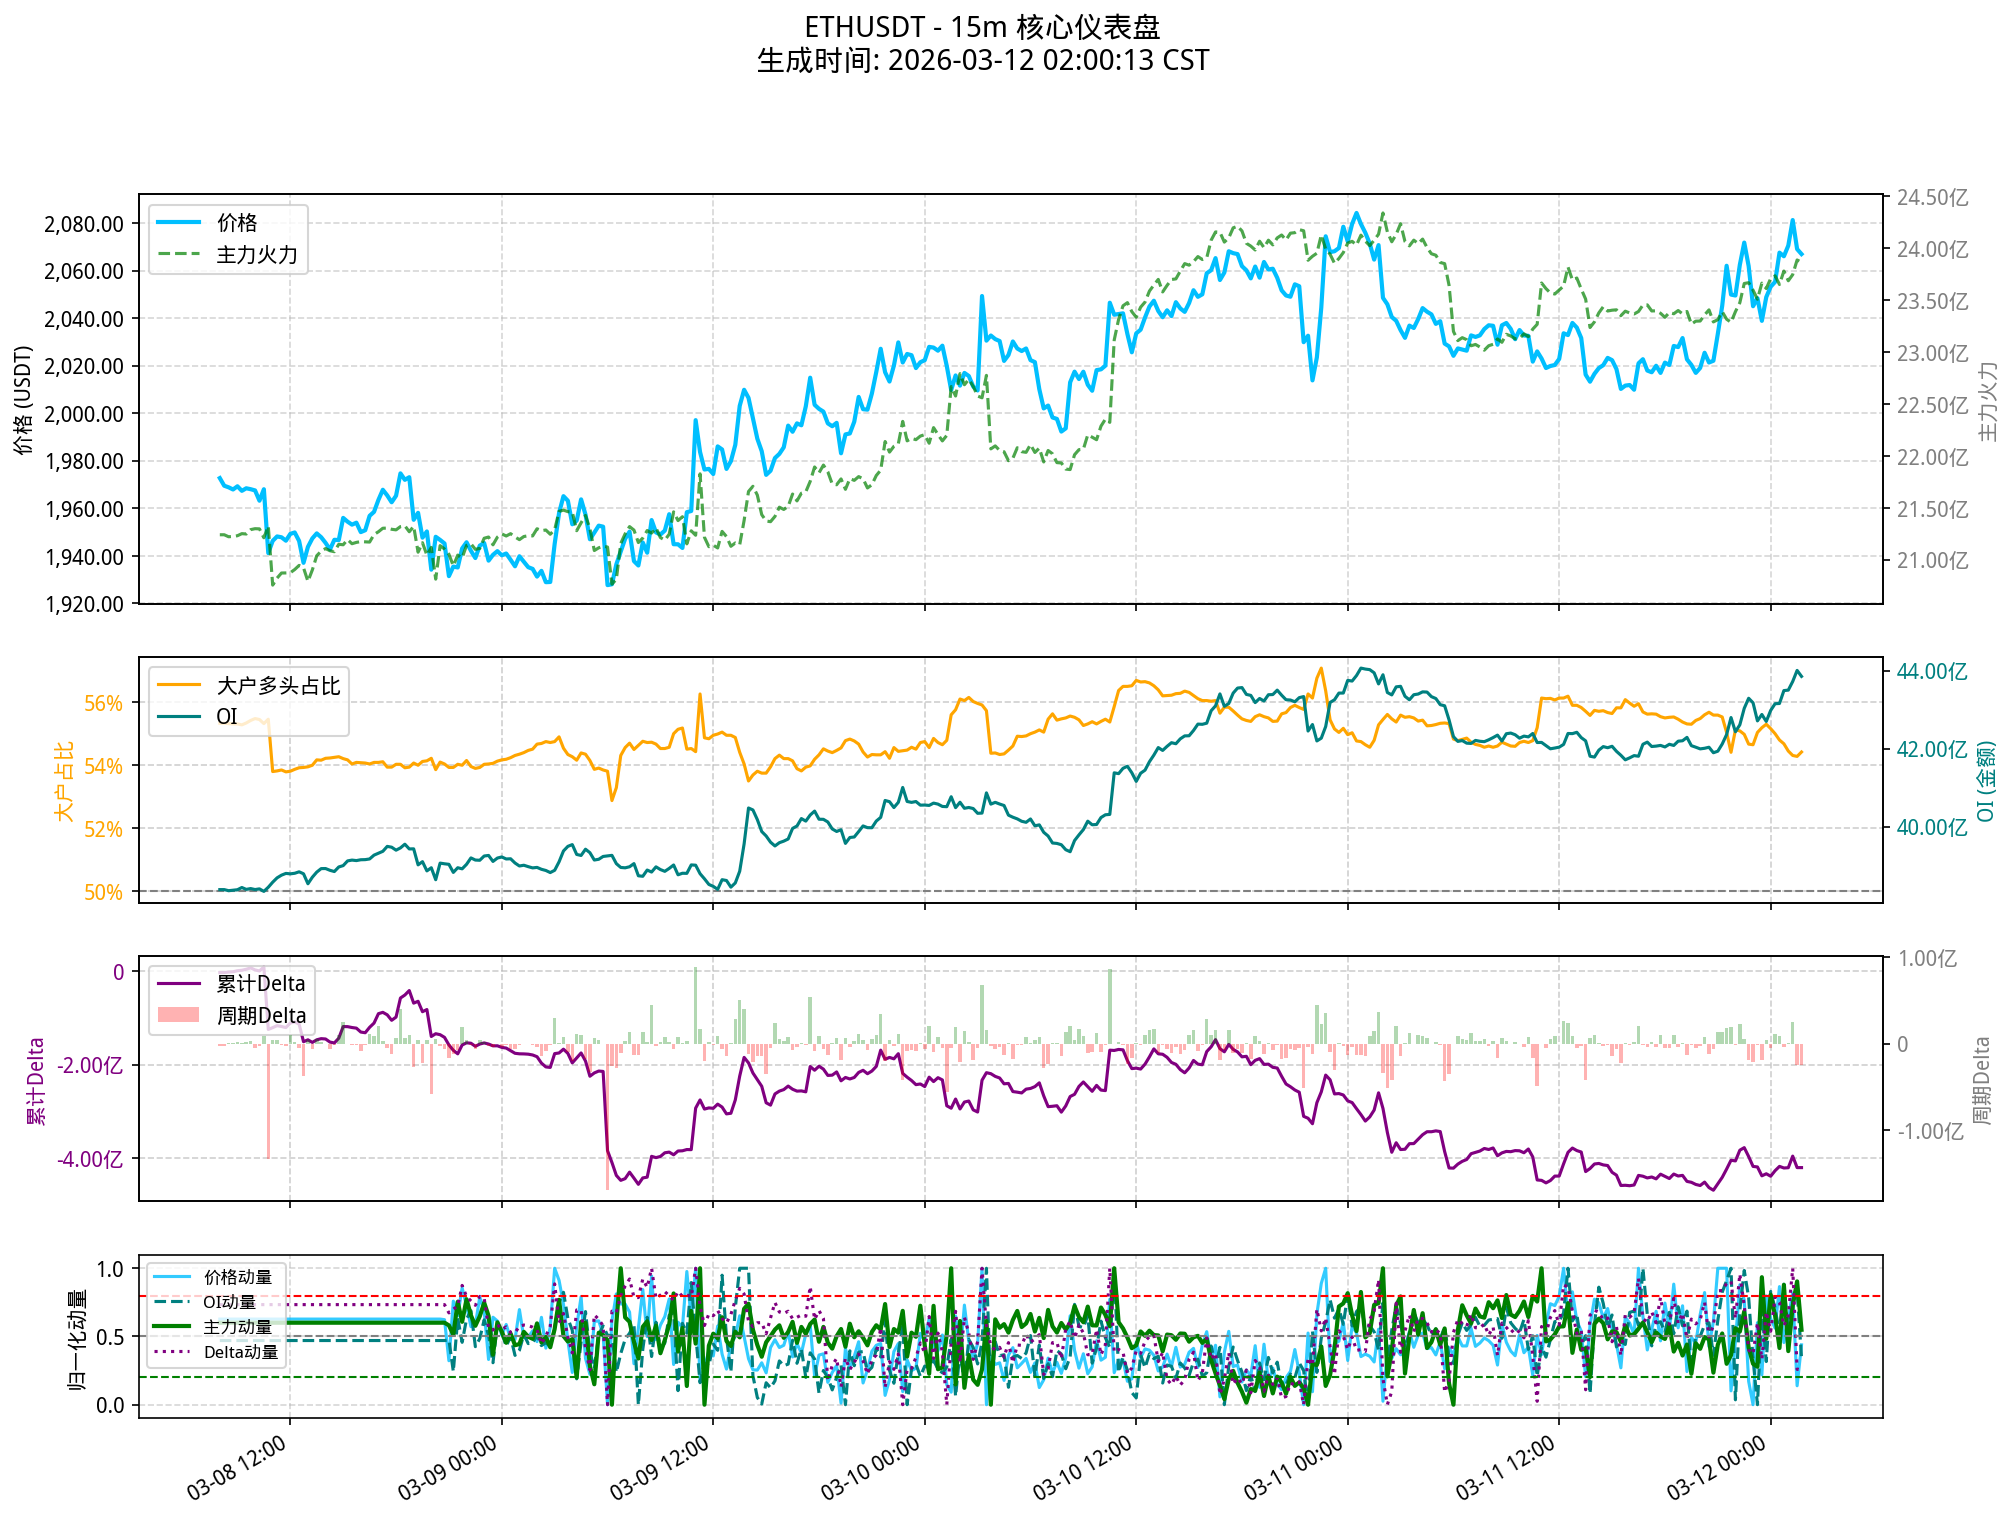Click the 生成时间 timestamp subtitle
This screenshot has width=2013, height=1521.
982,61
